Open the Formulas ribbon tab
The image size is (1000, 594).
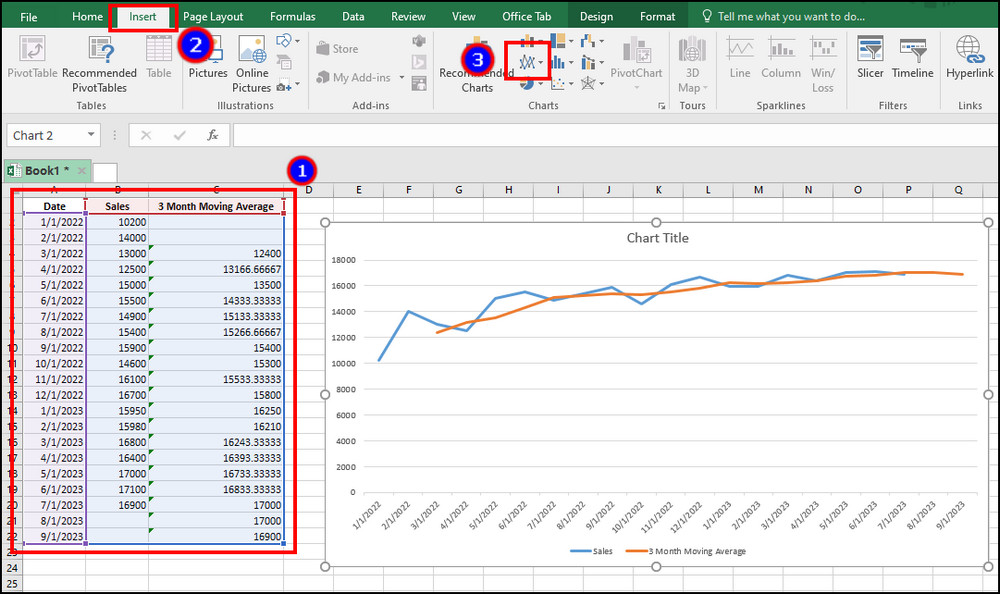tap(292, 15)
